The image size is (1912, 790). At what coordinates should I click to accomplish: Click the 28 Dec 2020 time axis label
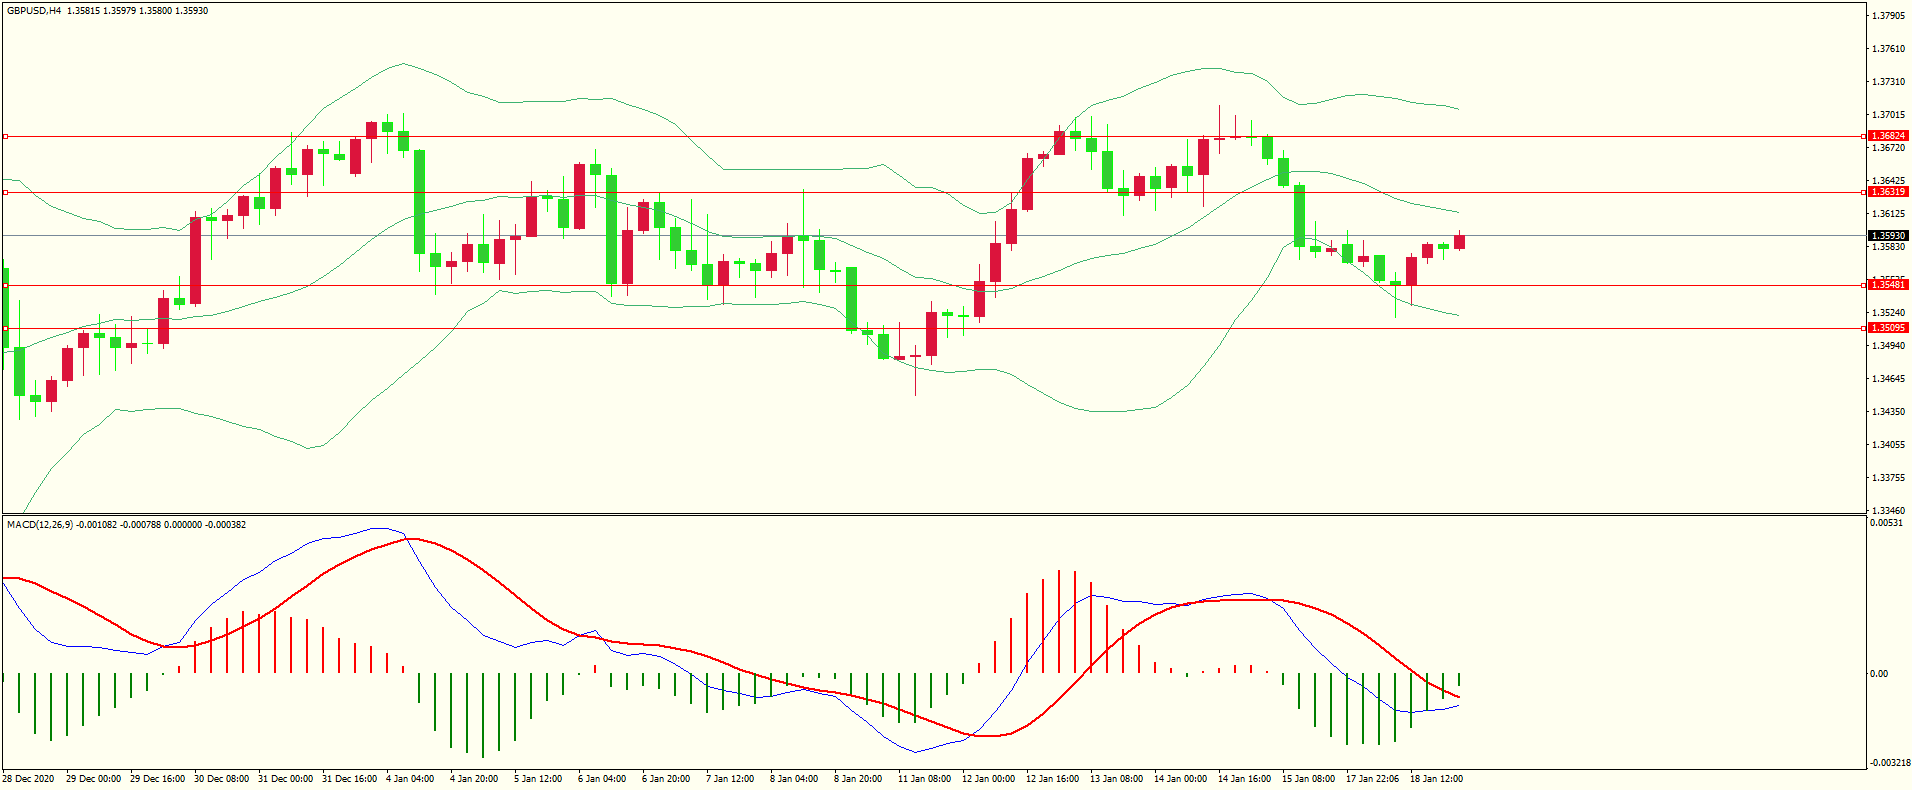29,779
